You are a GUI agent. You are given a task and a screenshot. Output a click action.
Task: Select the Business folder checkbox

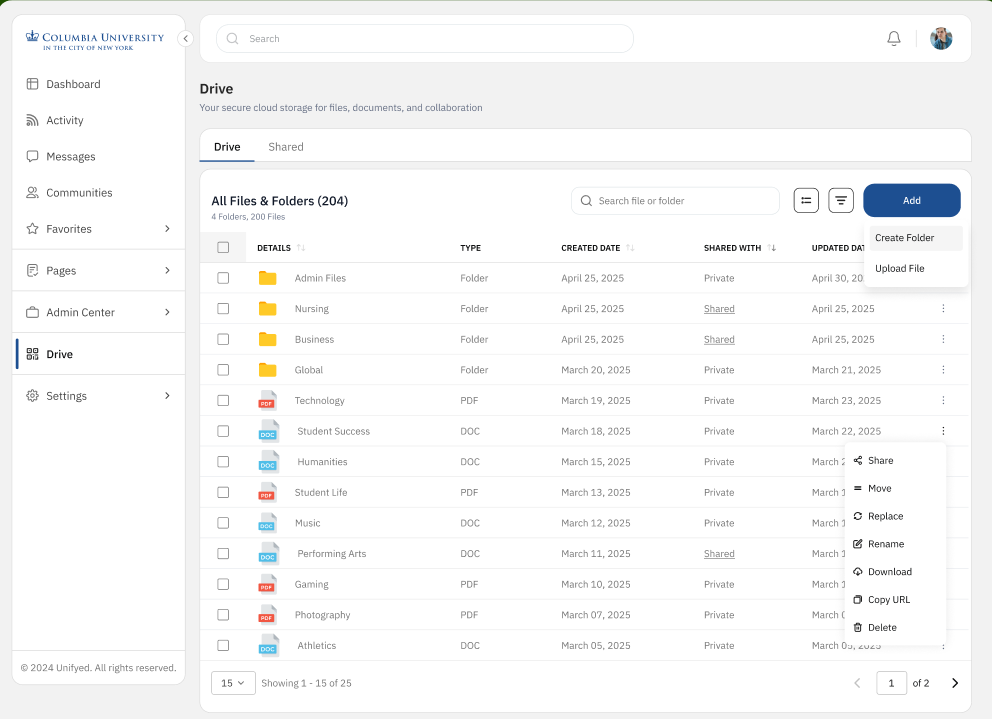223,340
